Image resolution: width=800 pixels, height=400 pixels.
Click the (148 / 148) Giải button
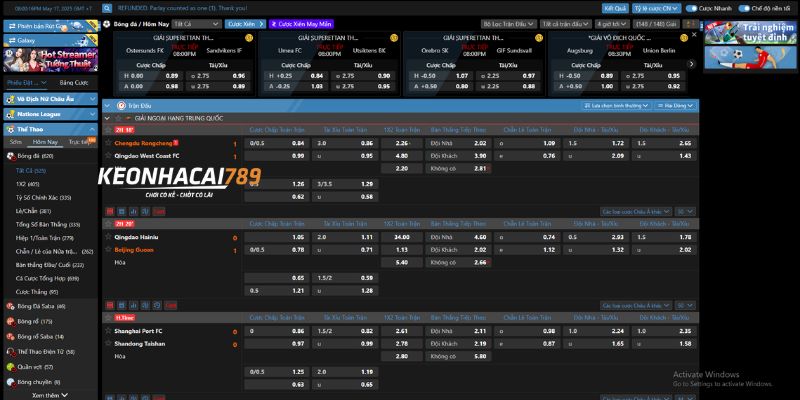[x=656, y=23]
